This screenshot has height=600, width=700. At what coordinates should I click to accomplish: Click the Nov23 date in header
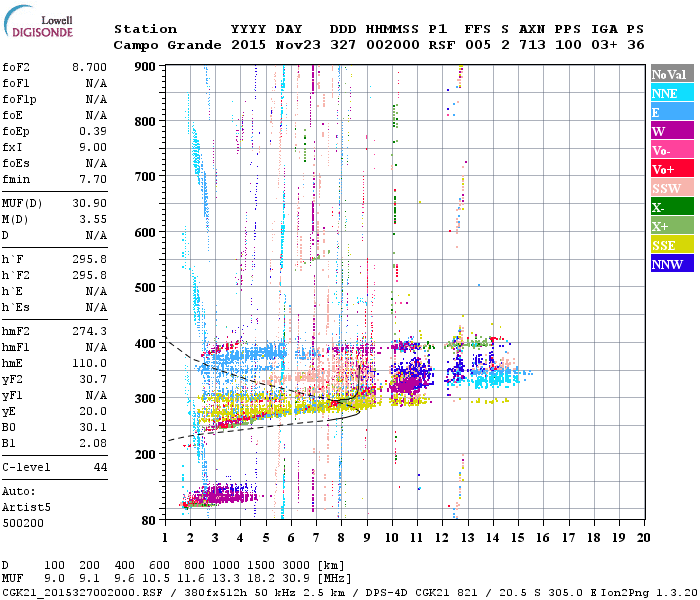click(298, 45)
